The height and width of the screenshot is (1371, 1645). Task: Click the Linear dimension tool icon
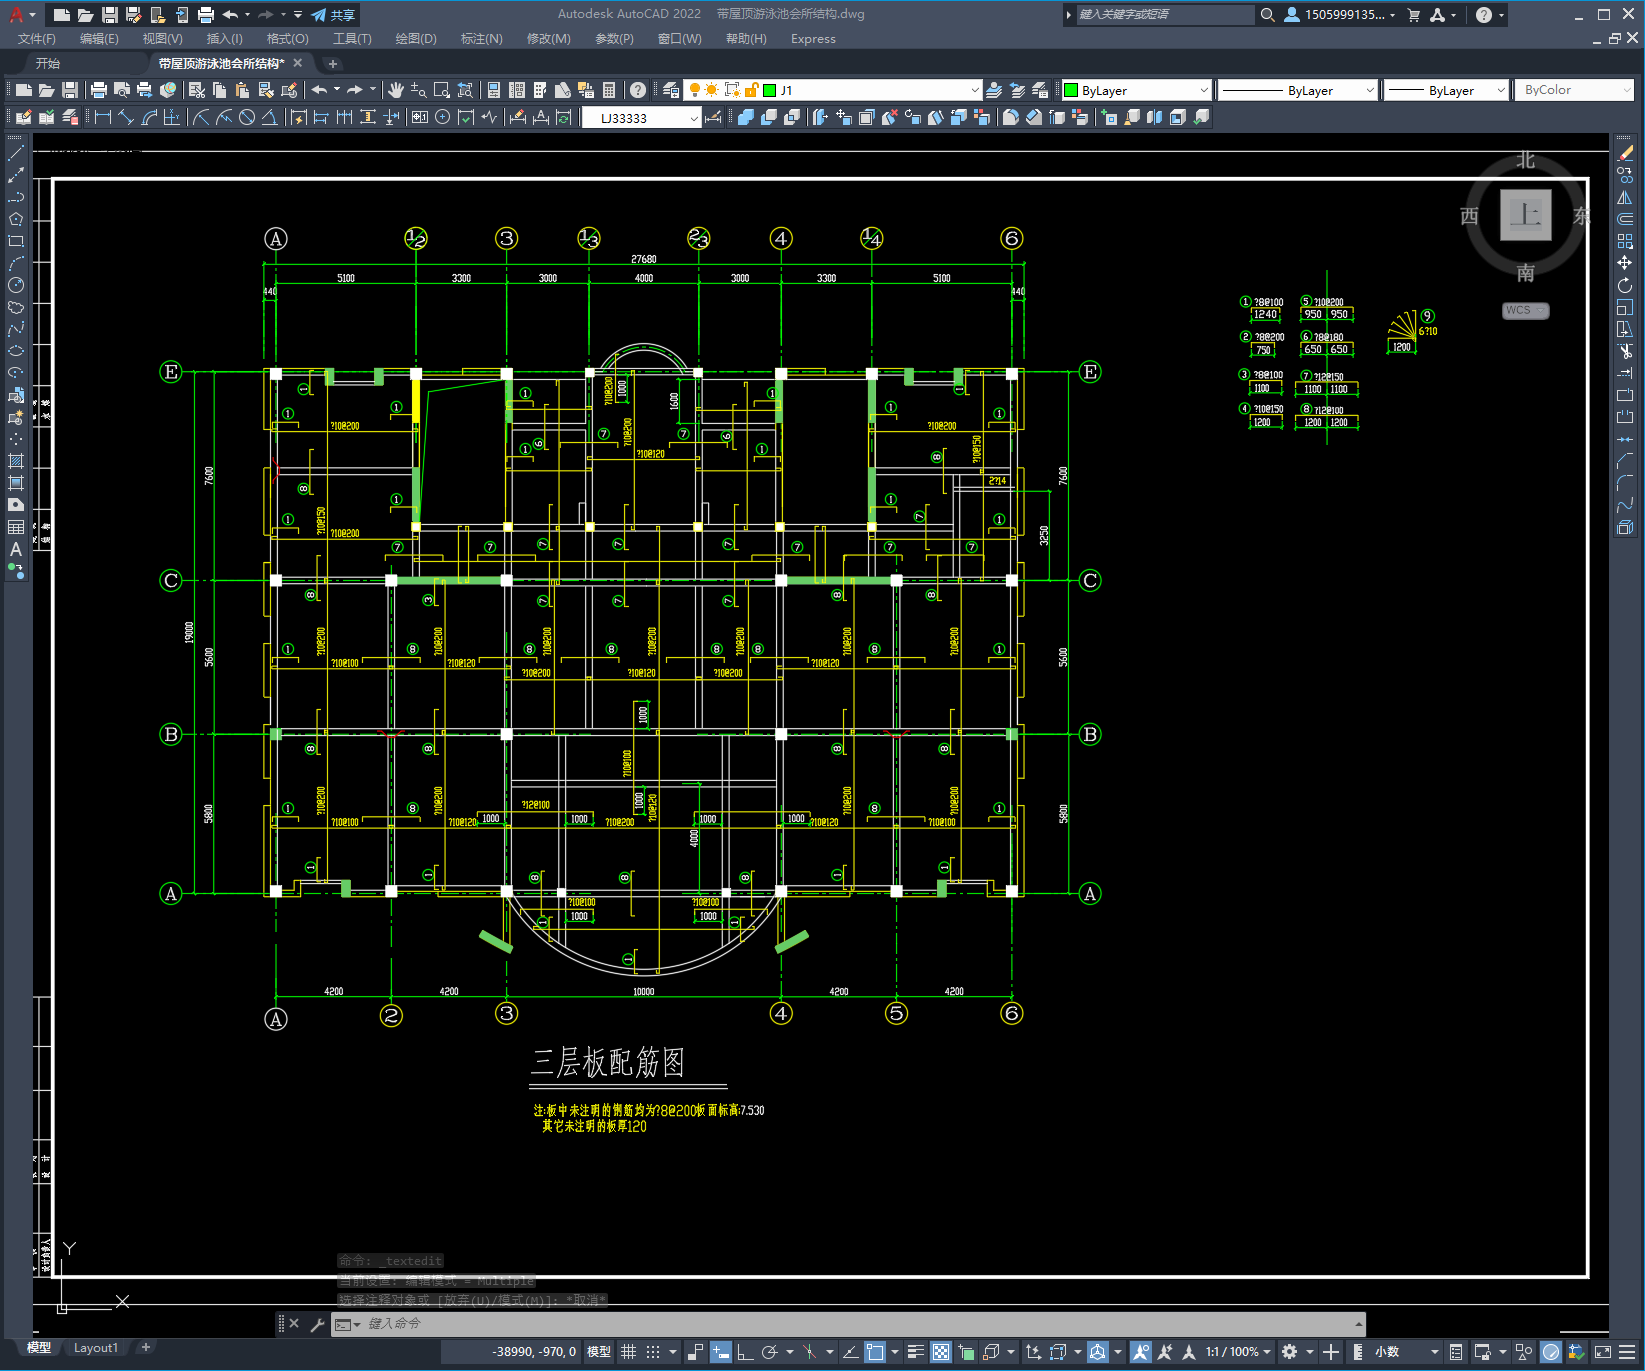click(103, 117)
